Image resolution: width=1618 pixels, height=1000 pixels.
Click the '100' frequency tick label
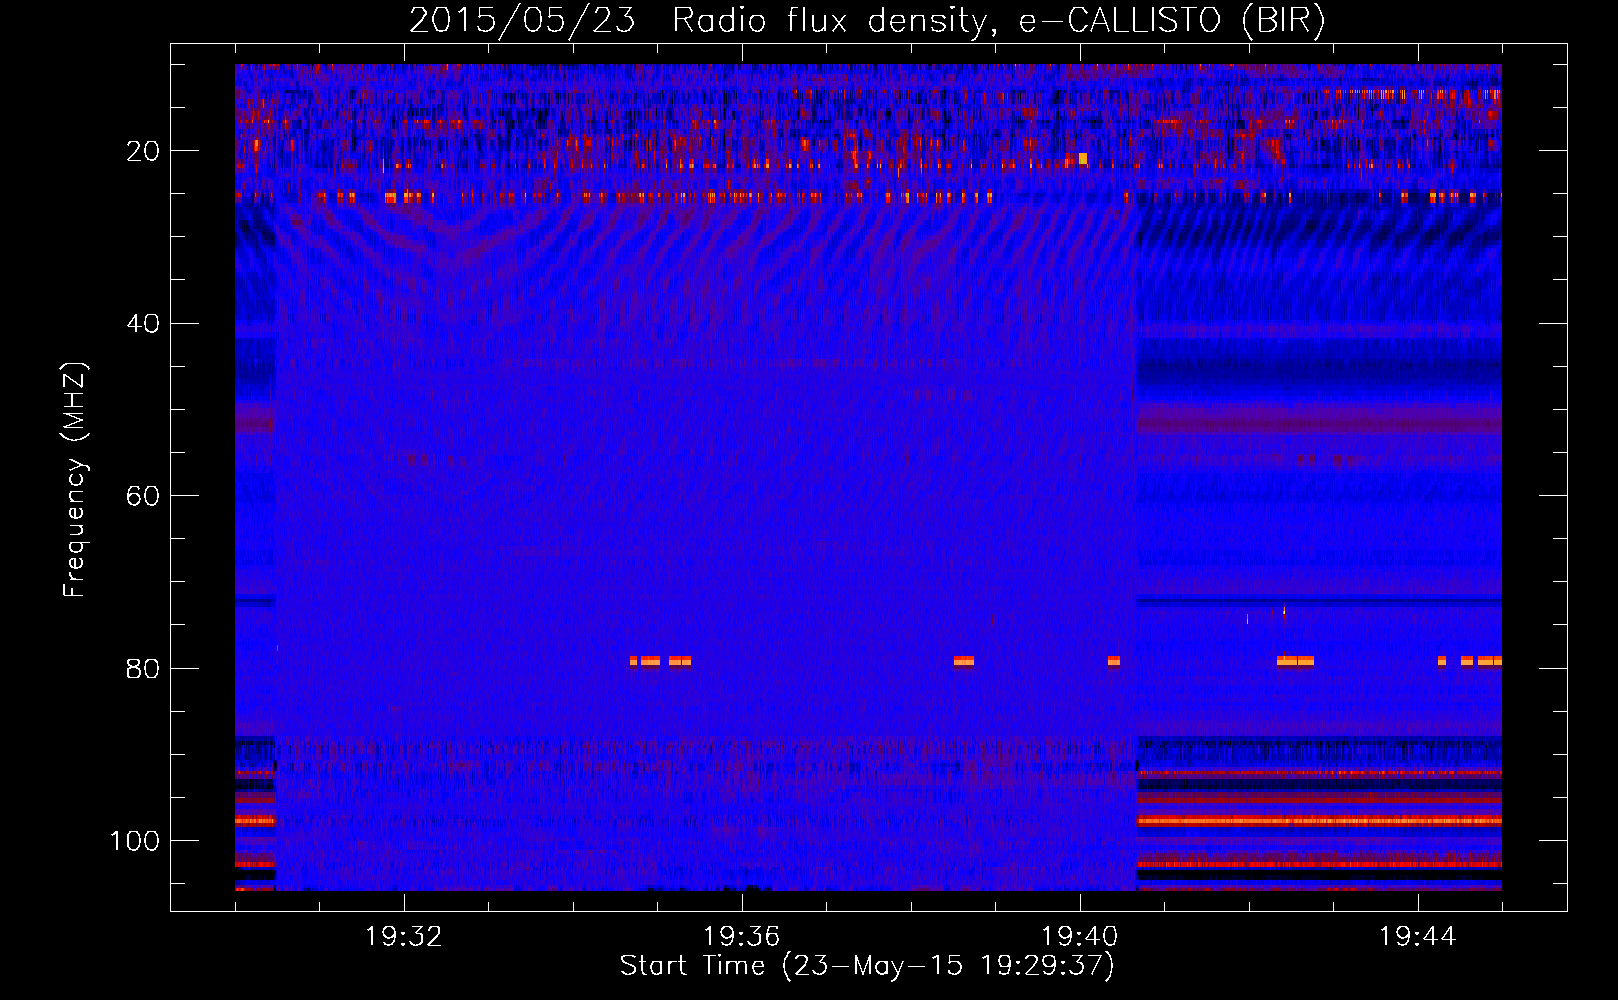click(135, 841)
